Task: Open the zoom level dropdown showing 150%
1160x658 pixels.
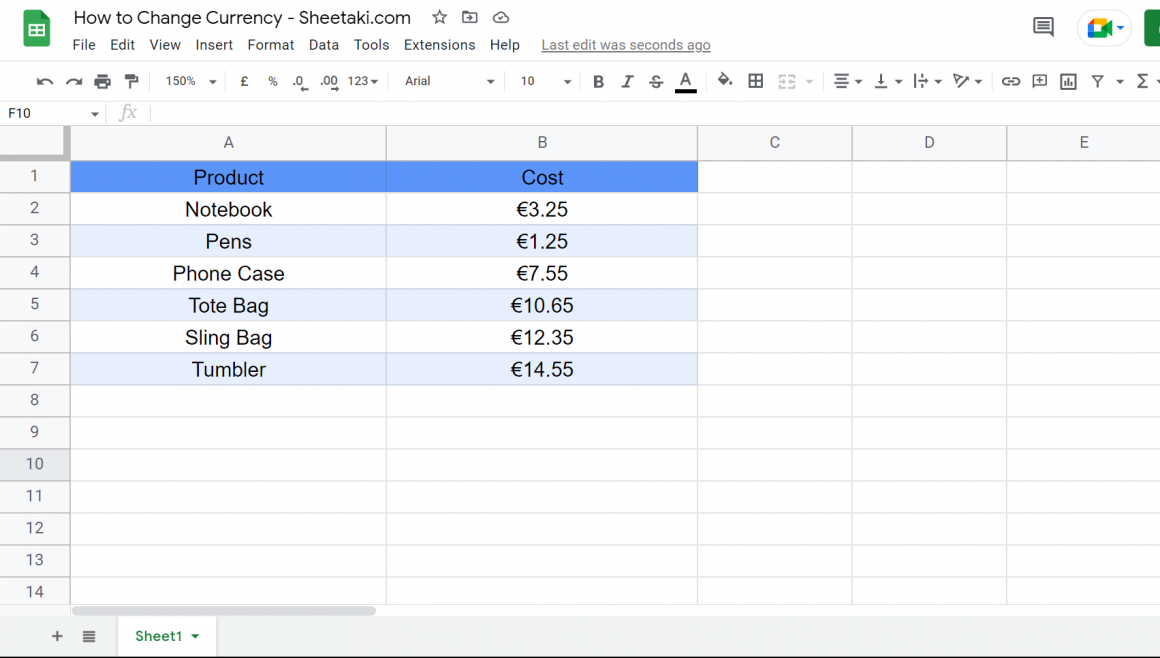Action: (189, 81)
